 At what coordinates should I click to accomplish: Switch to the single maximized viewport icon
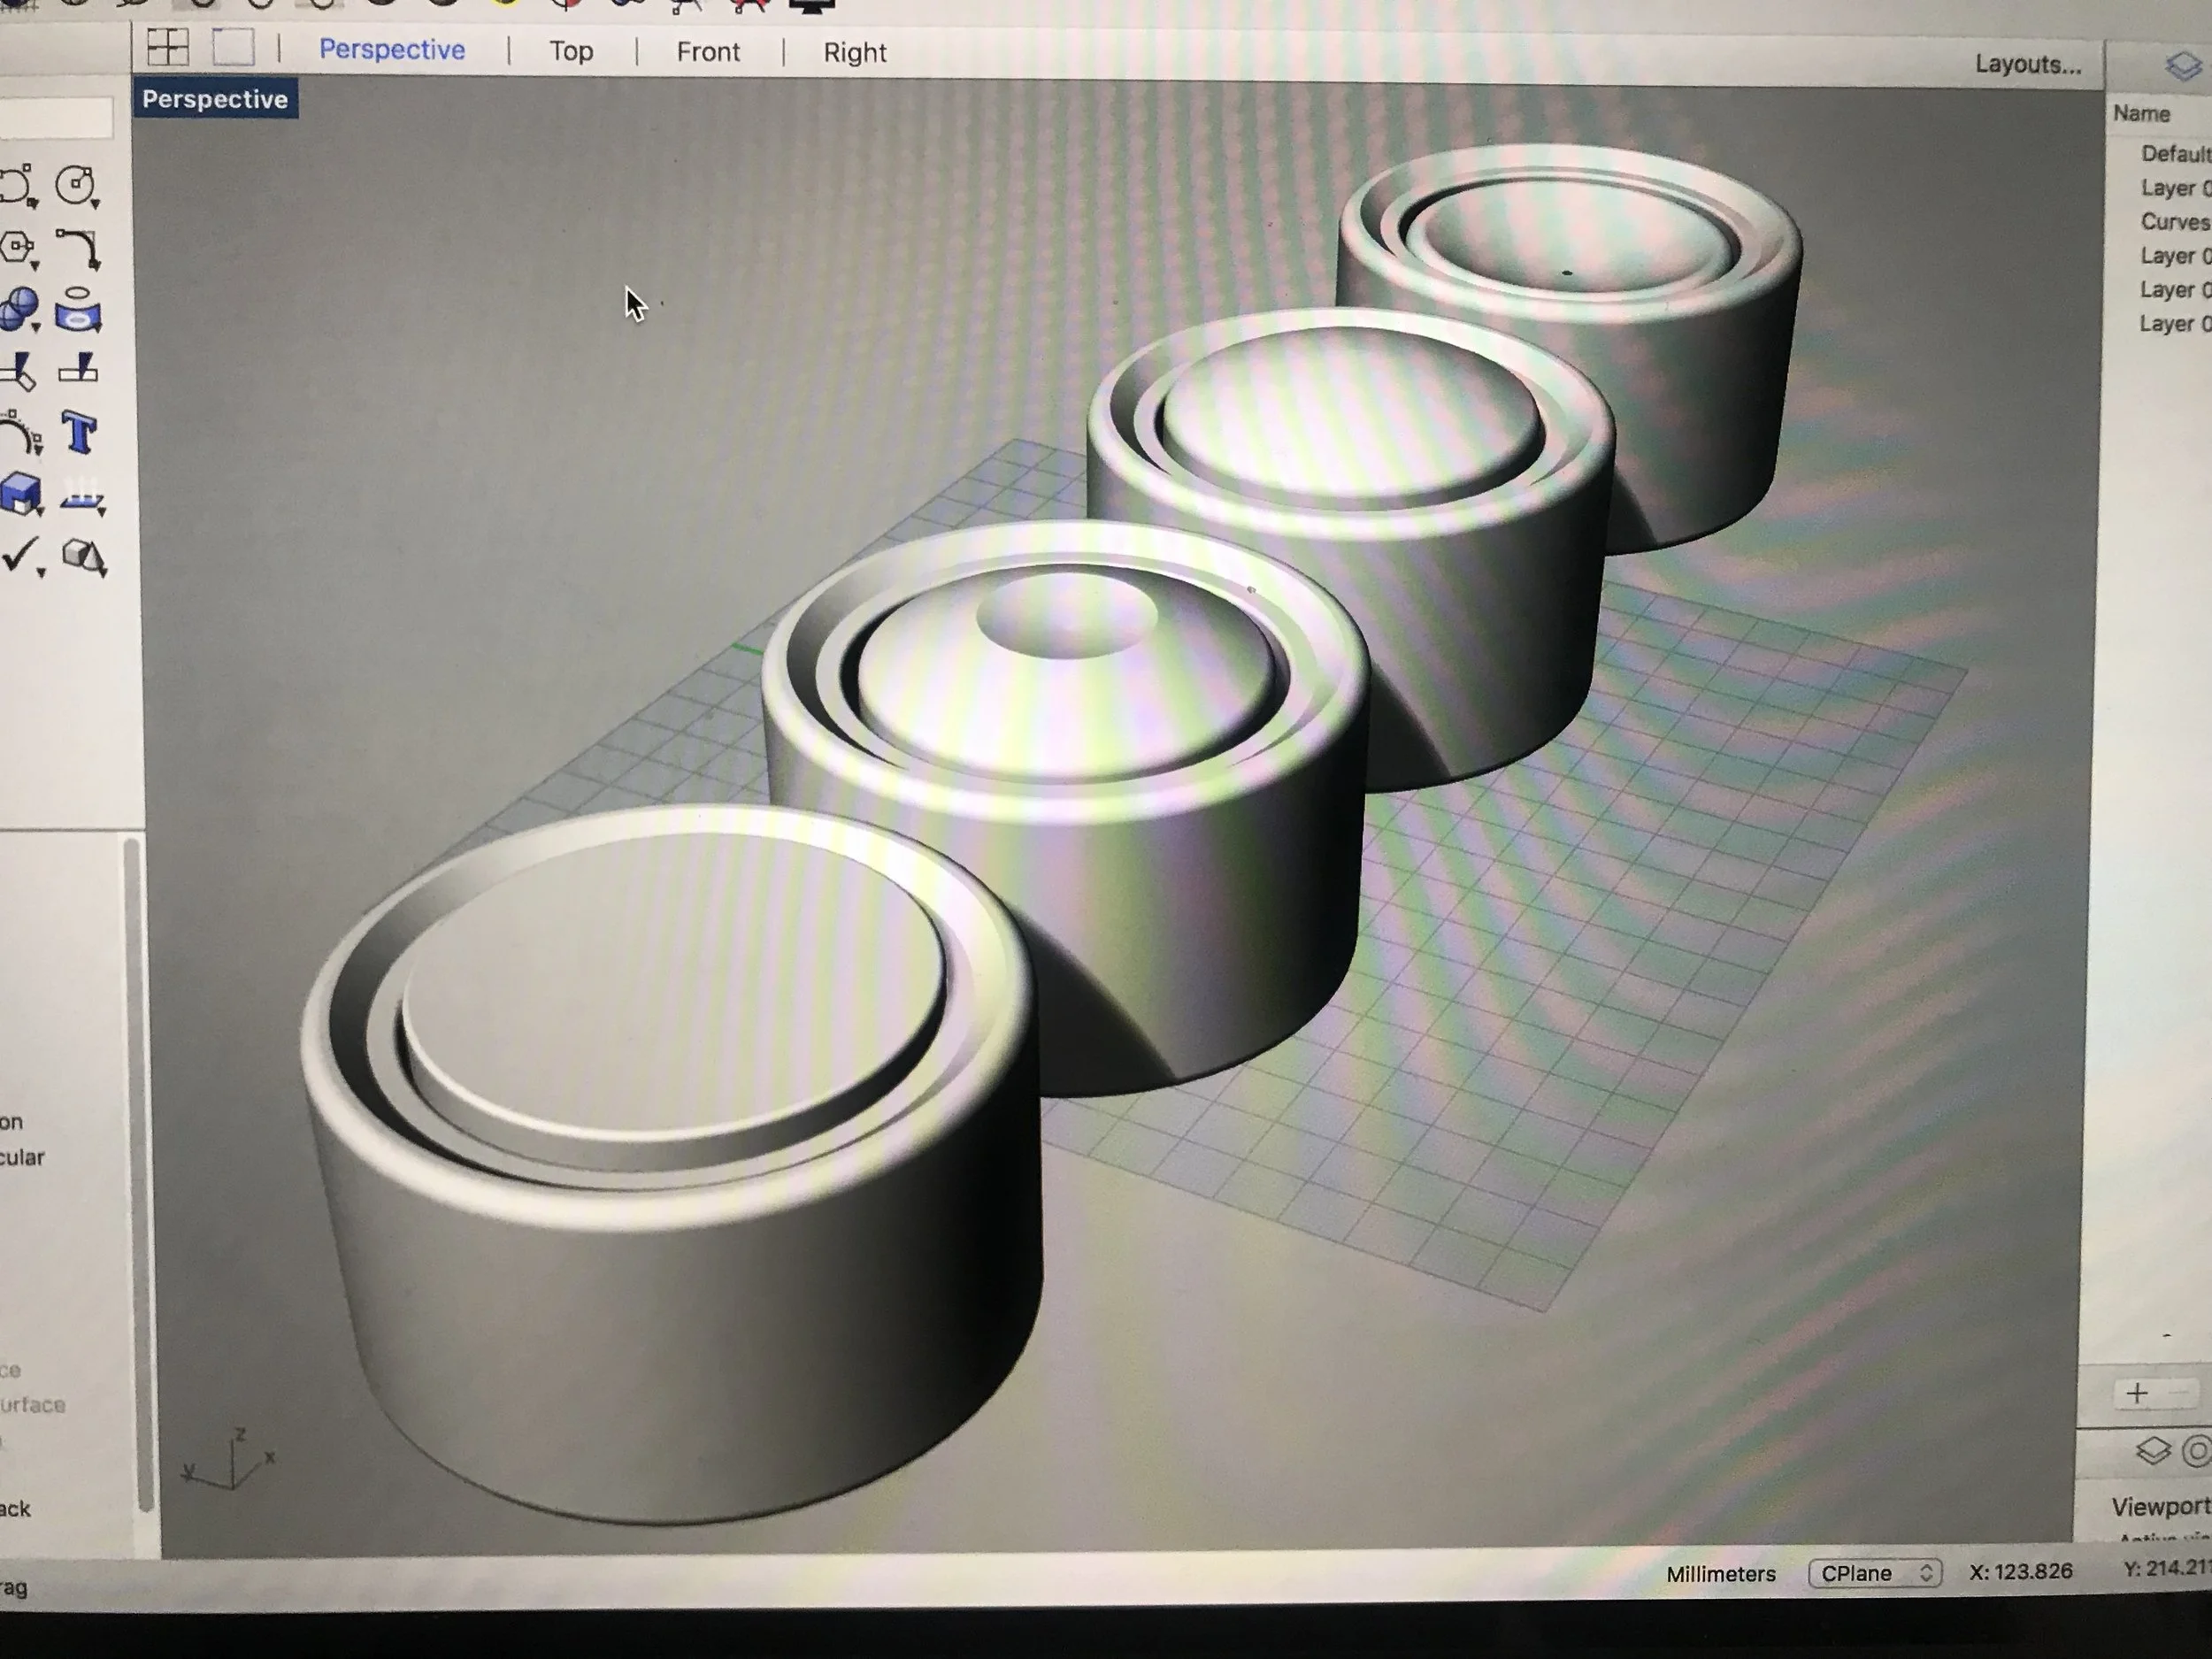point(234,47)
